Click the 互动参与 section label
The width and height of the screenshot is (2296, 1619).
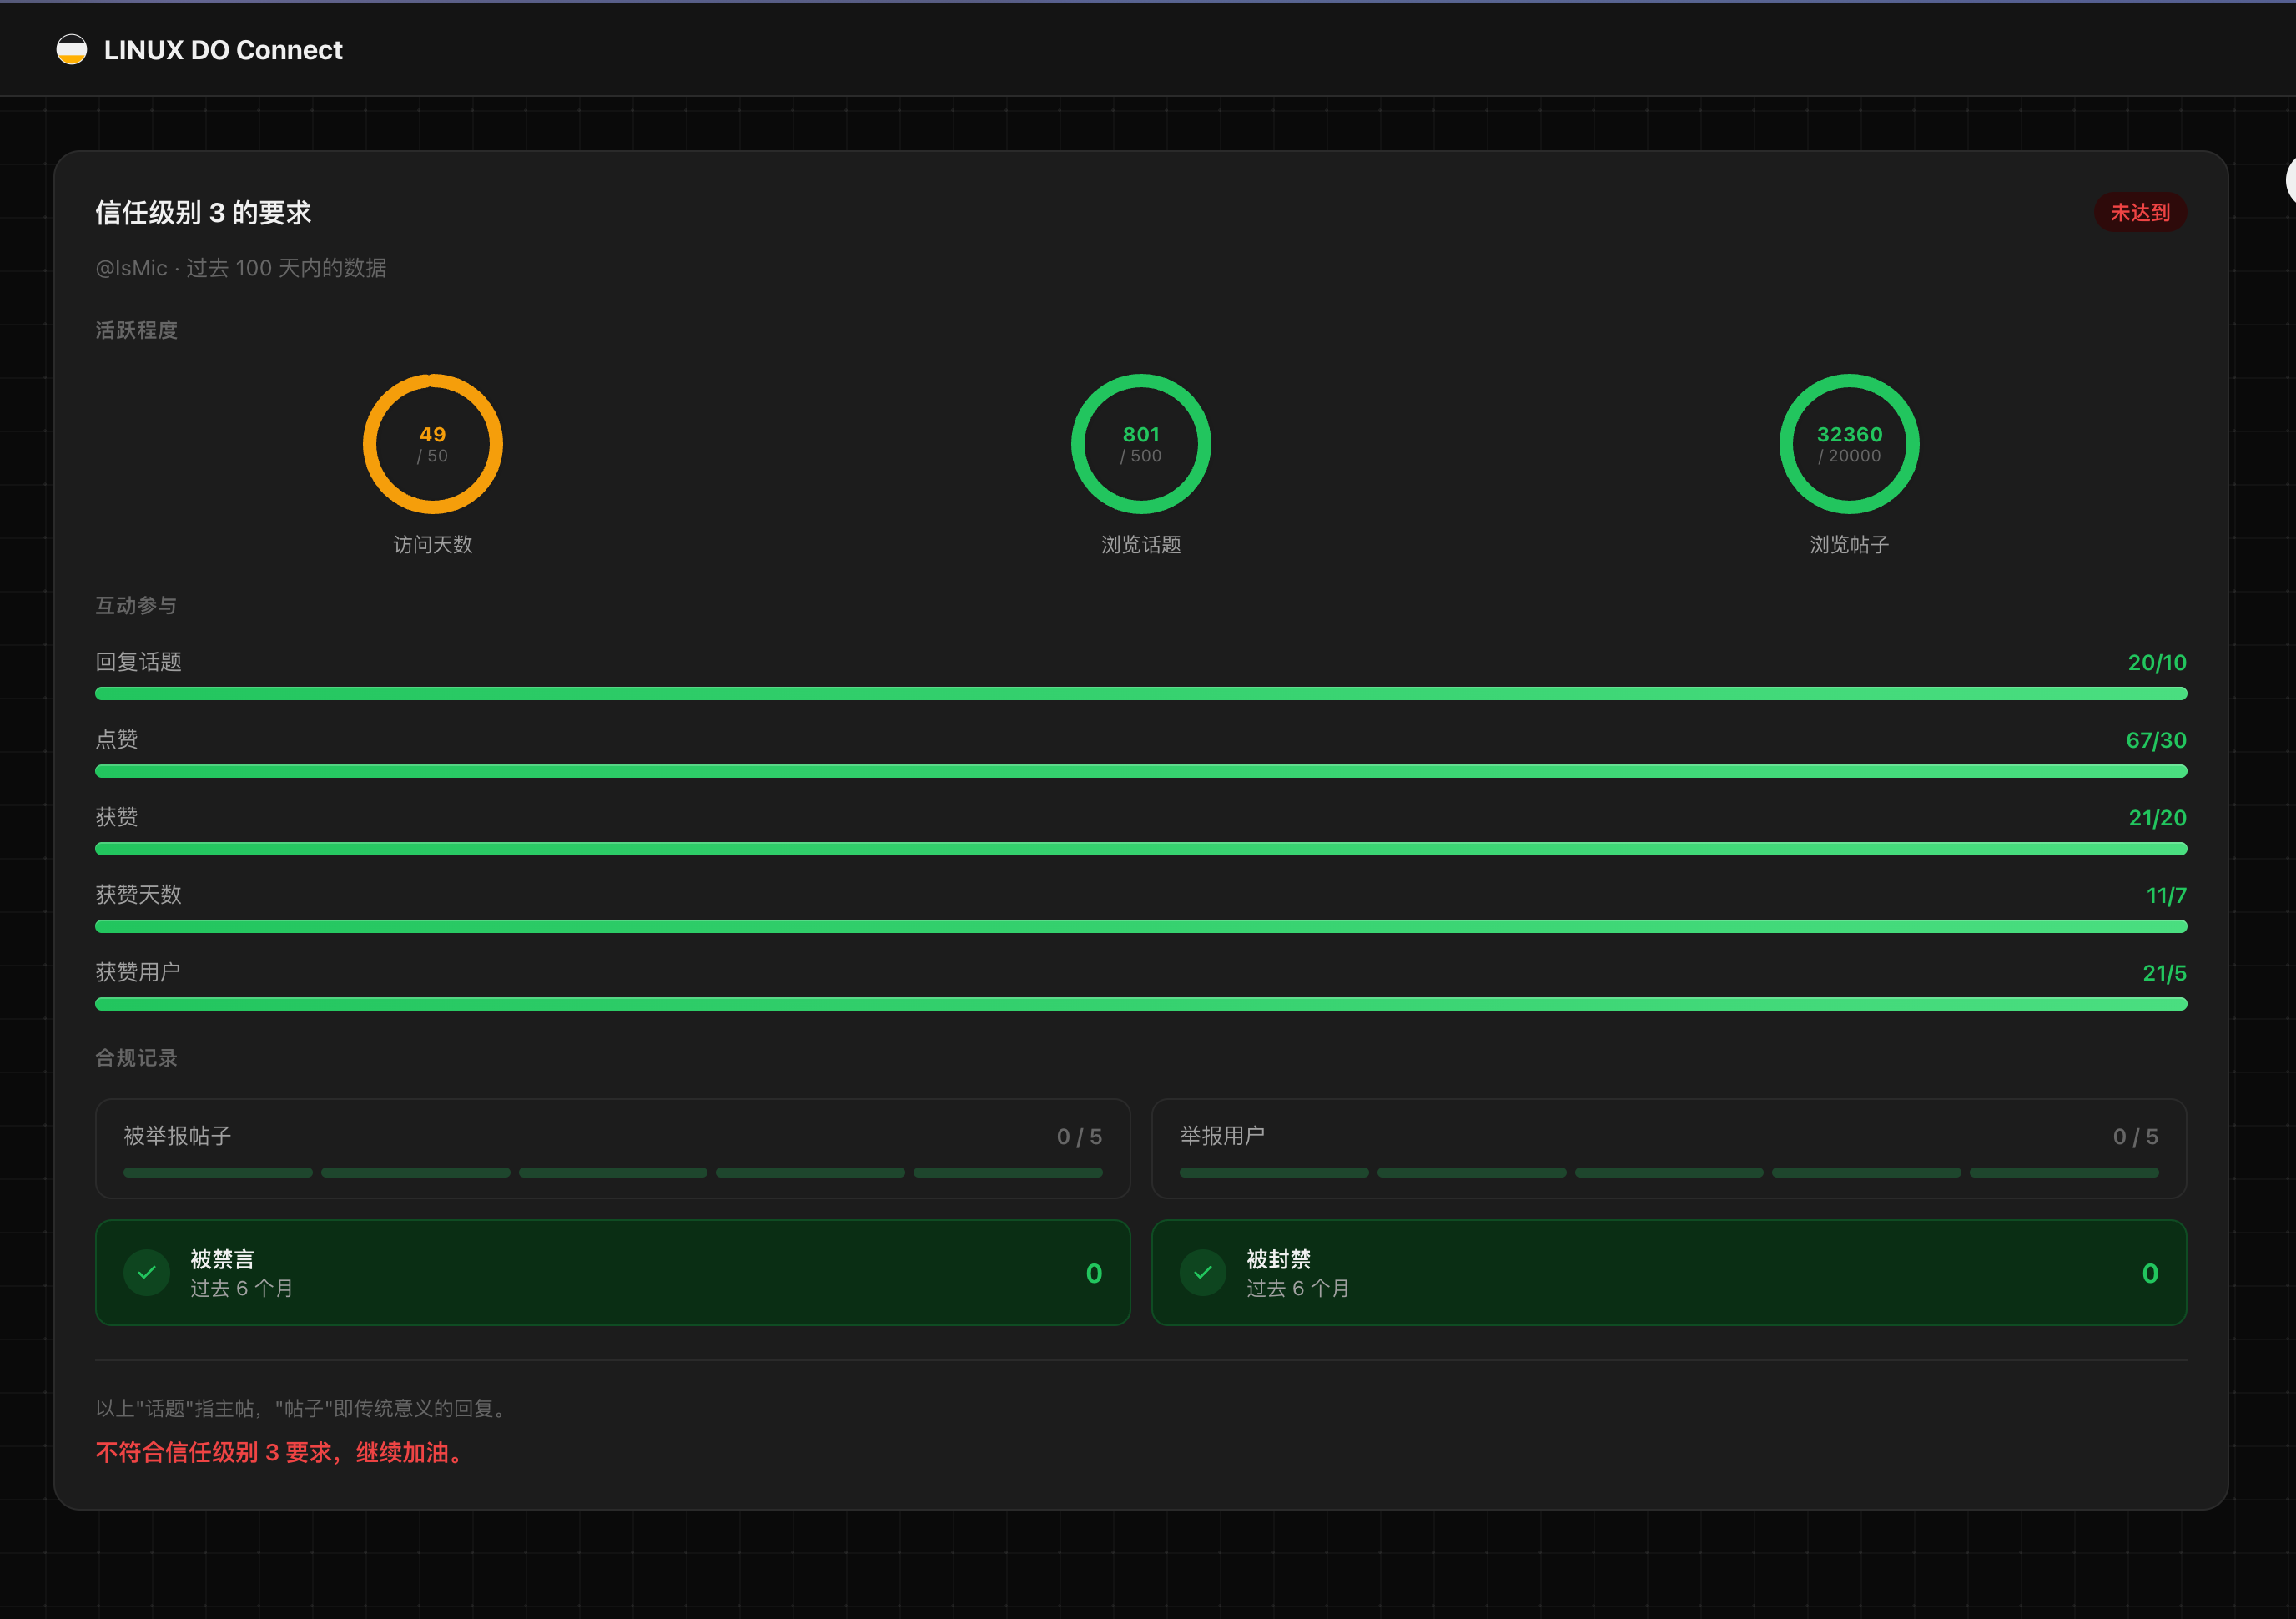pos(136,606)
